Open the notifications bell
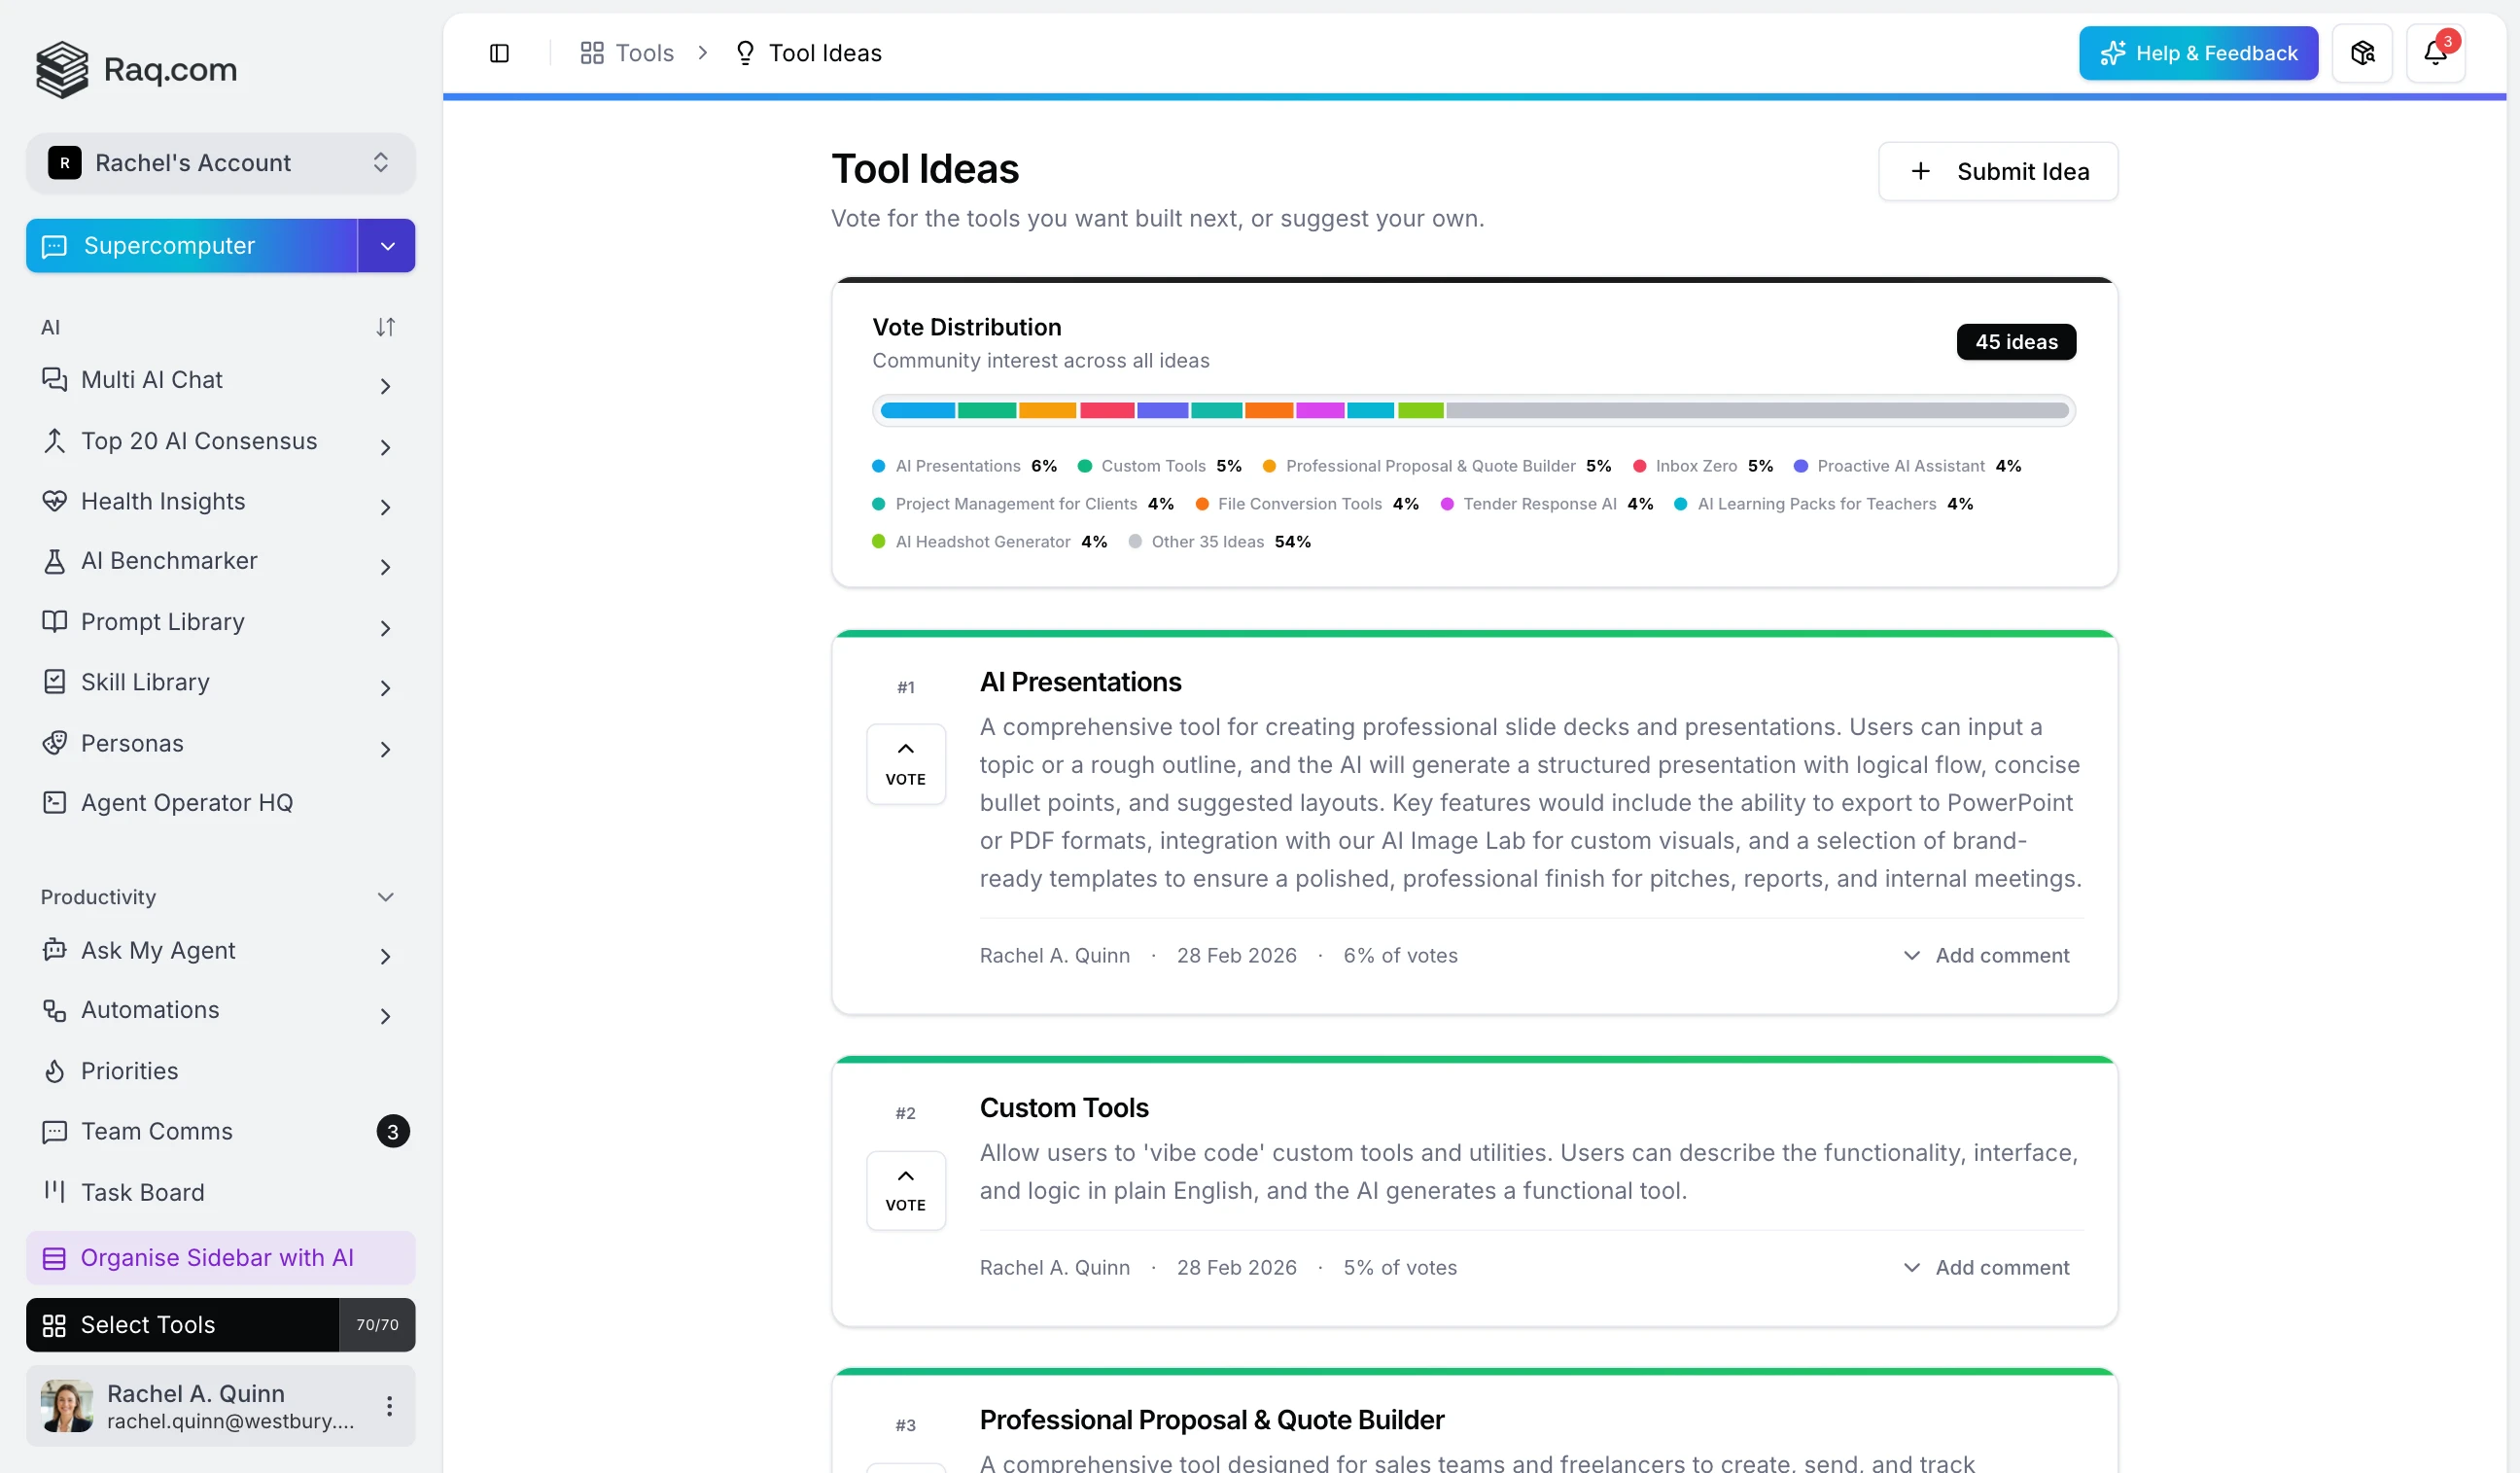This screenshot has height=1473, width=2520. coord(2435,53)
